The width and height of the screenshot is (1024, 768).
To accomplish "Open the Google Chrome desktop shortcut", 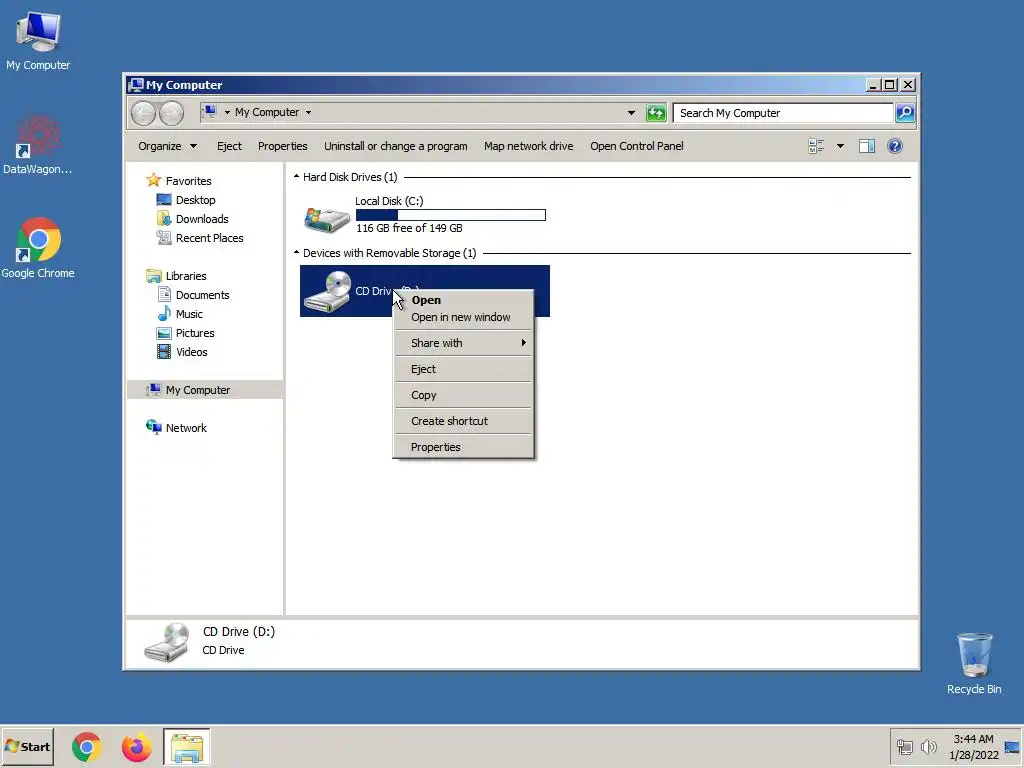I will (x=38, y=248).
